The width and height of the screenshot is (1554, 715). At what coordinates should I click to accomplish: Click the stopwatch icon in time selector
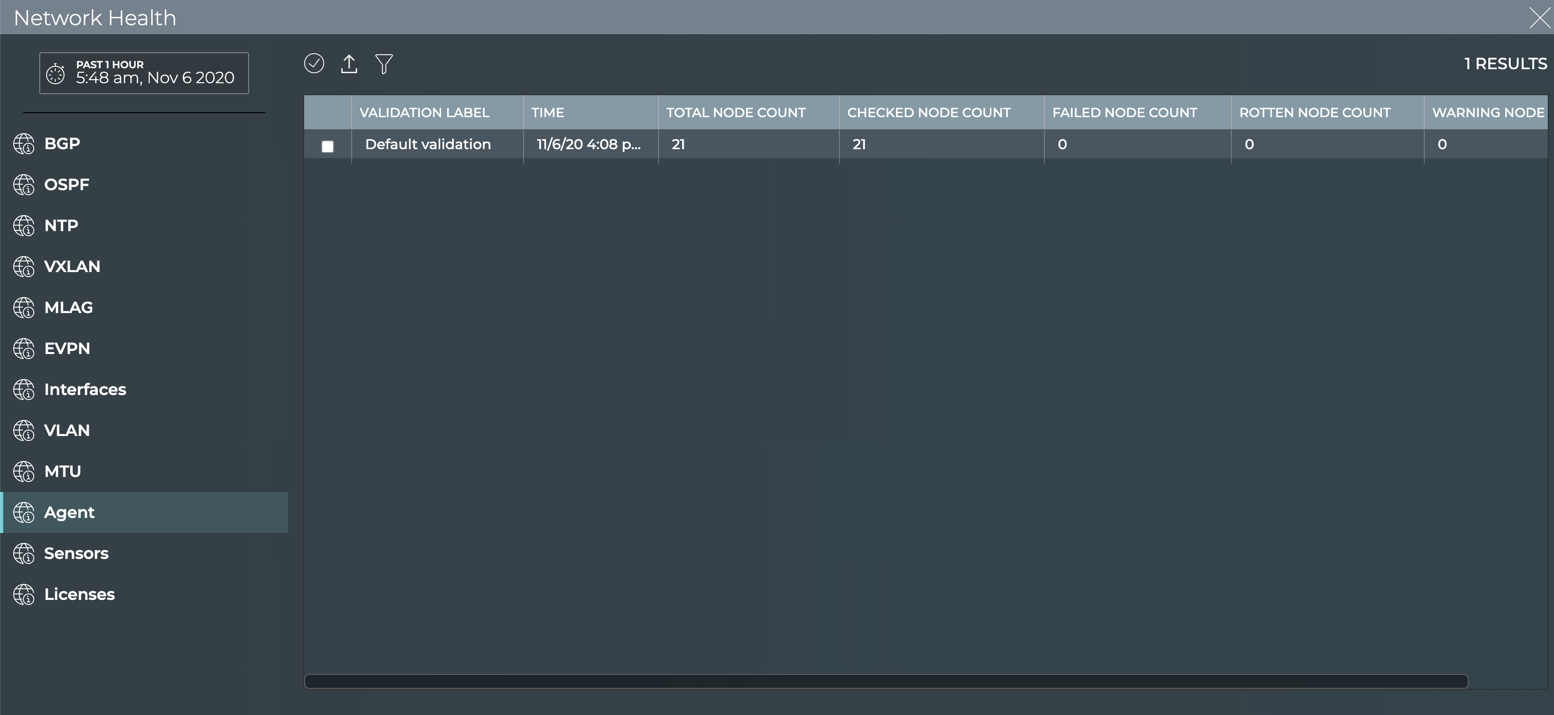click(56, 74)
